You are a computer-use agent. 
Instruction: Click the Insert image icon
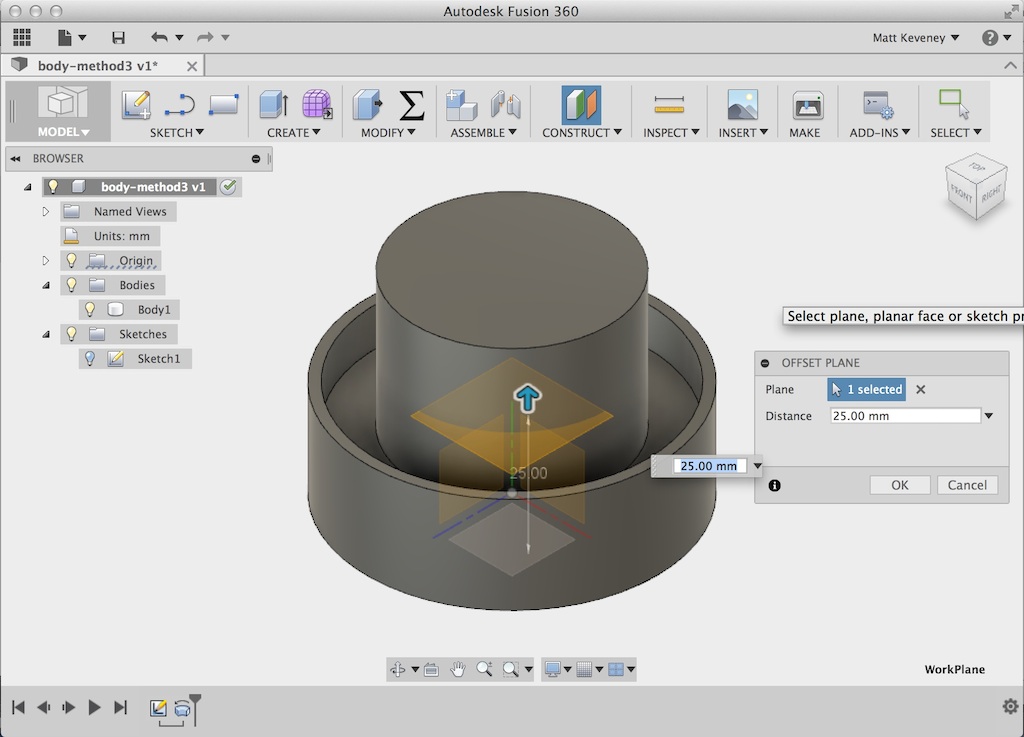pyautogui.click(x=742, y=105)
